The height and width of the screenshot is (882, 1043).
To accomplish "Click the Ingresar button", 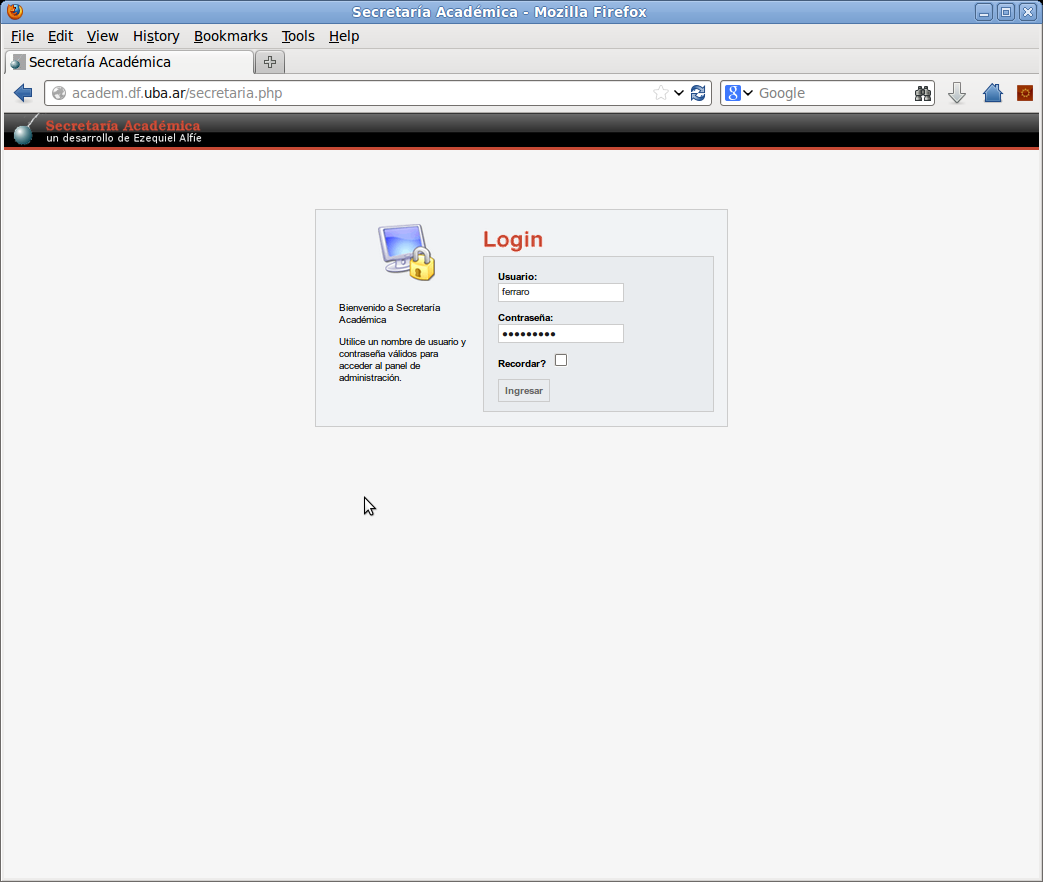I will click(x=523, y=390).
